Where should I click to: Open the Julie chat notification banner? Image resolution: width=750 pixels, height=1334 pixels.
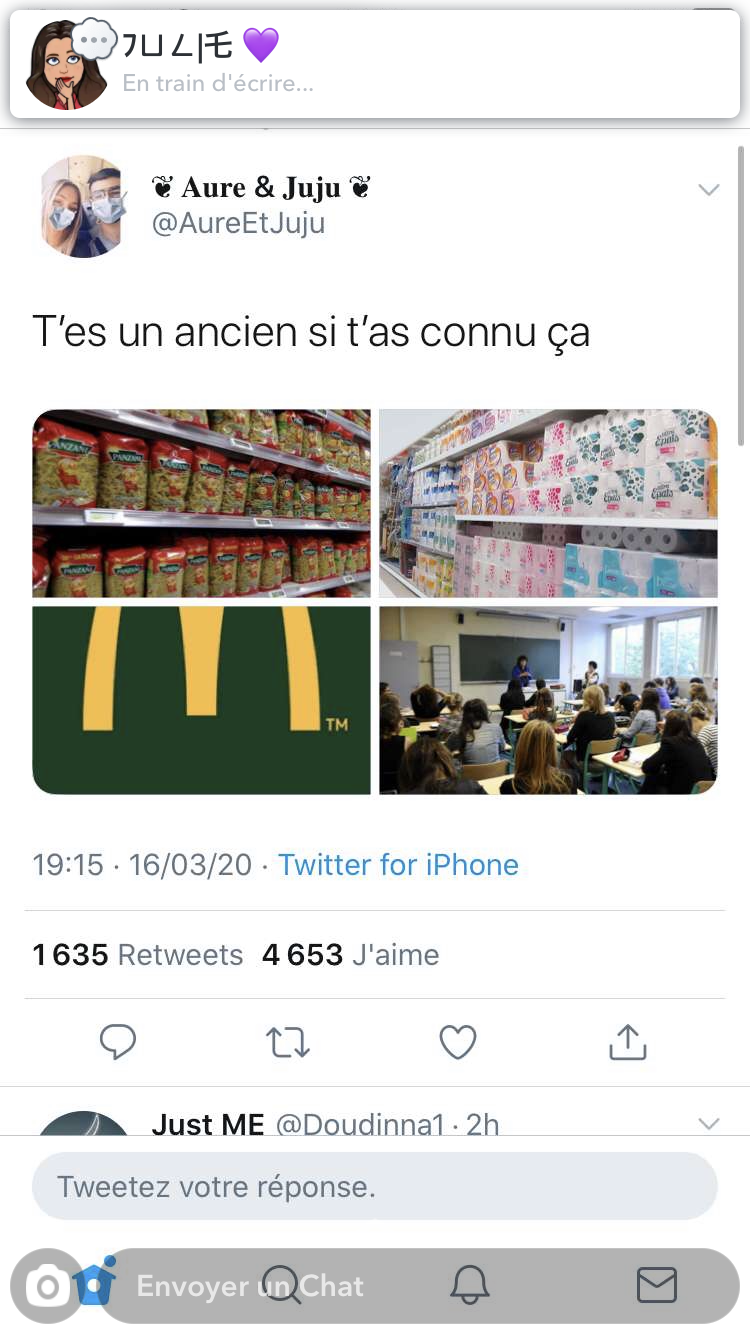click(375, 64)
